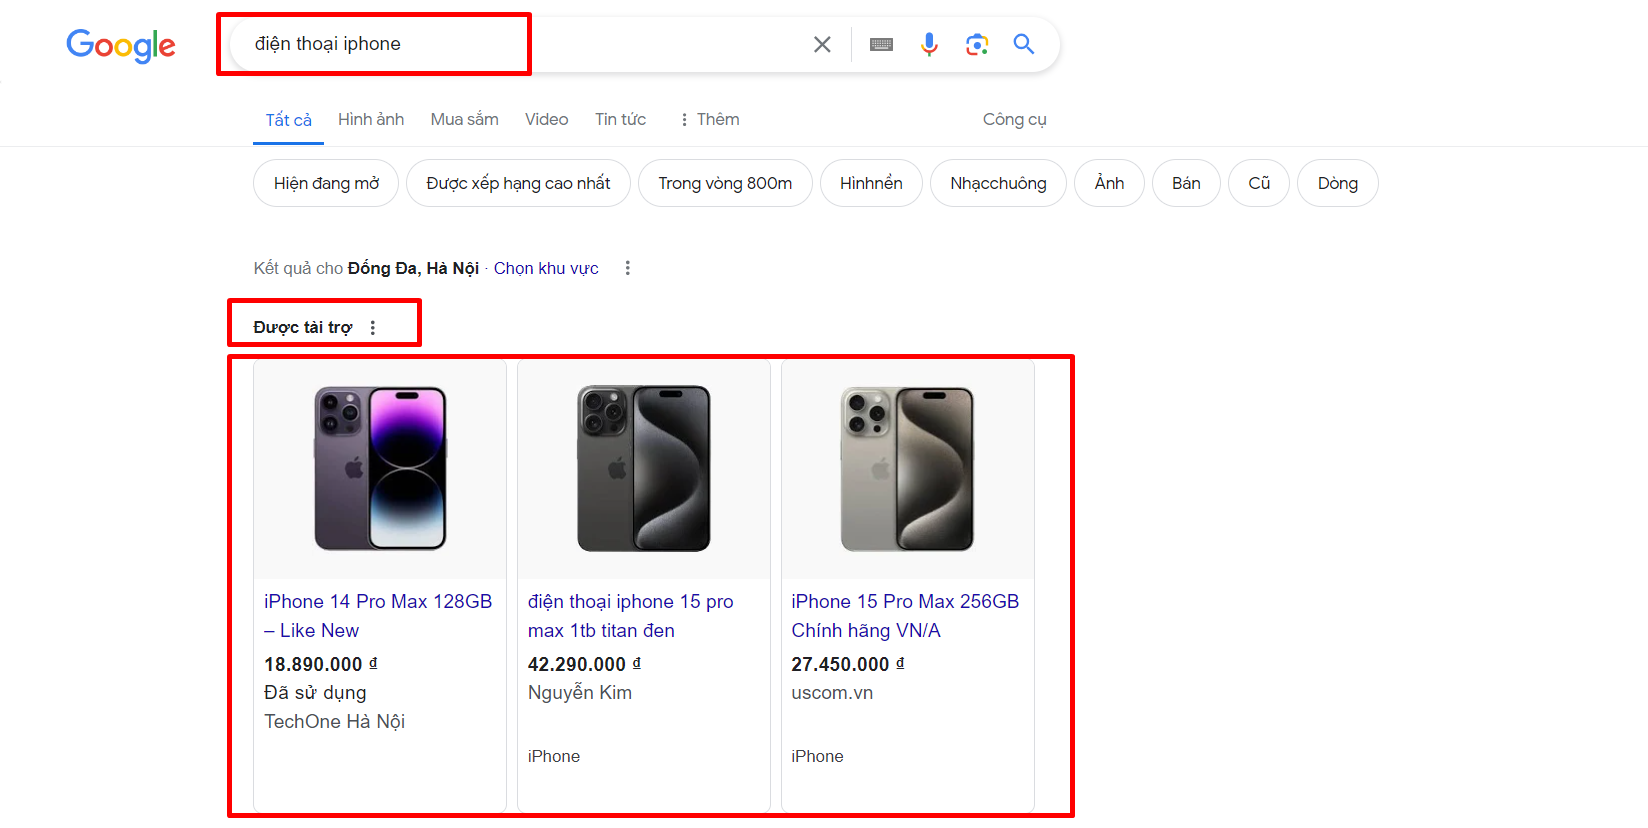The height and width of the screenshot is (828, 1648).
Task: Click iPhone label under Nguyễn Kim card
Action: [x=554, y=756]
